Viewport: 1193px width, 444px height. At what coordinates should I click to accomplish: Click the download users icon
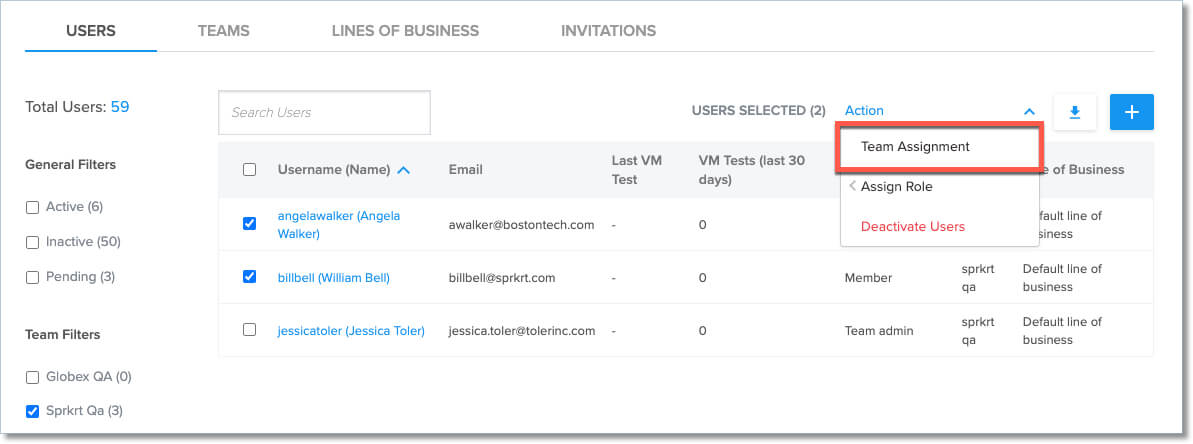point(1075,112)
